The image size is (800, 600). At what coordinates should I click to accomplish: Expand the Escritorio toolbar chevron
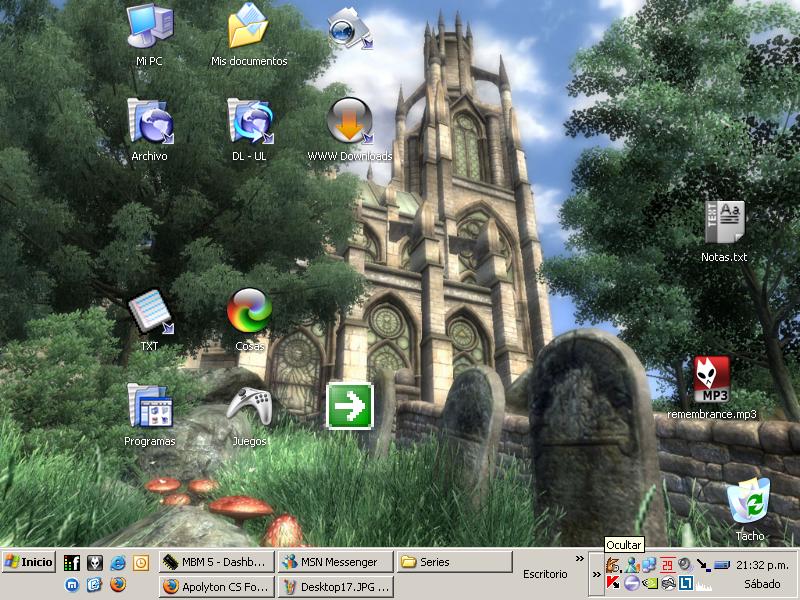(x=580, y=559)
